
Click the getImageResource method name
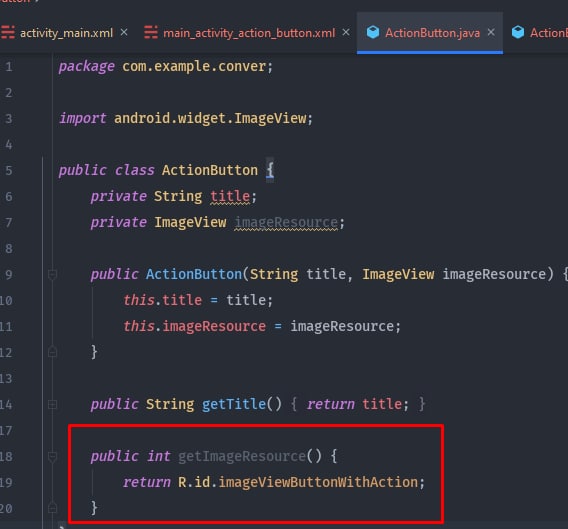tap(242, 457)
